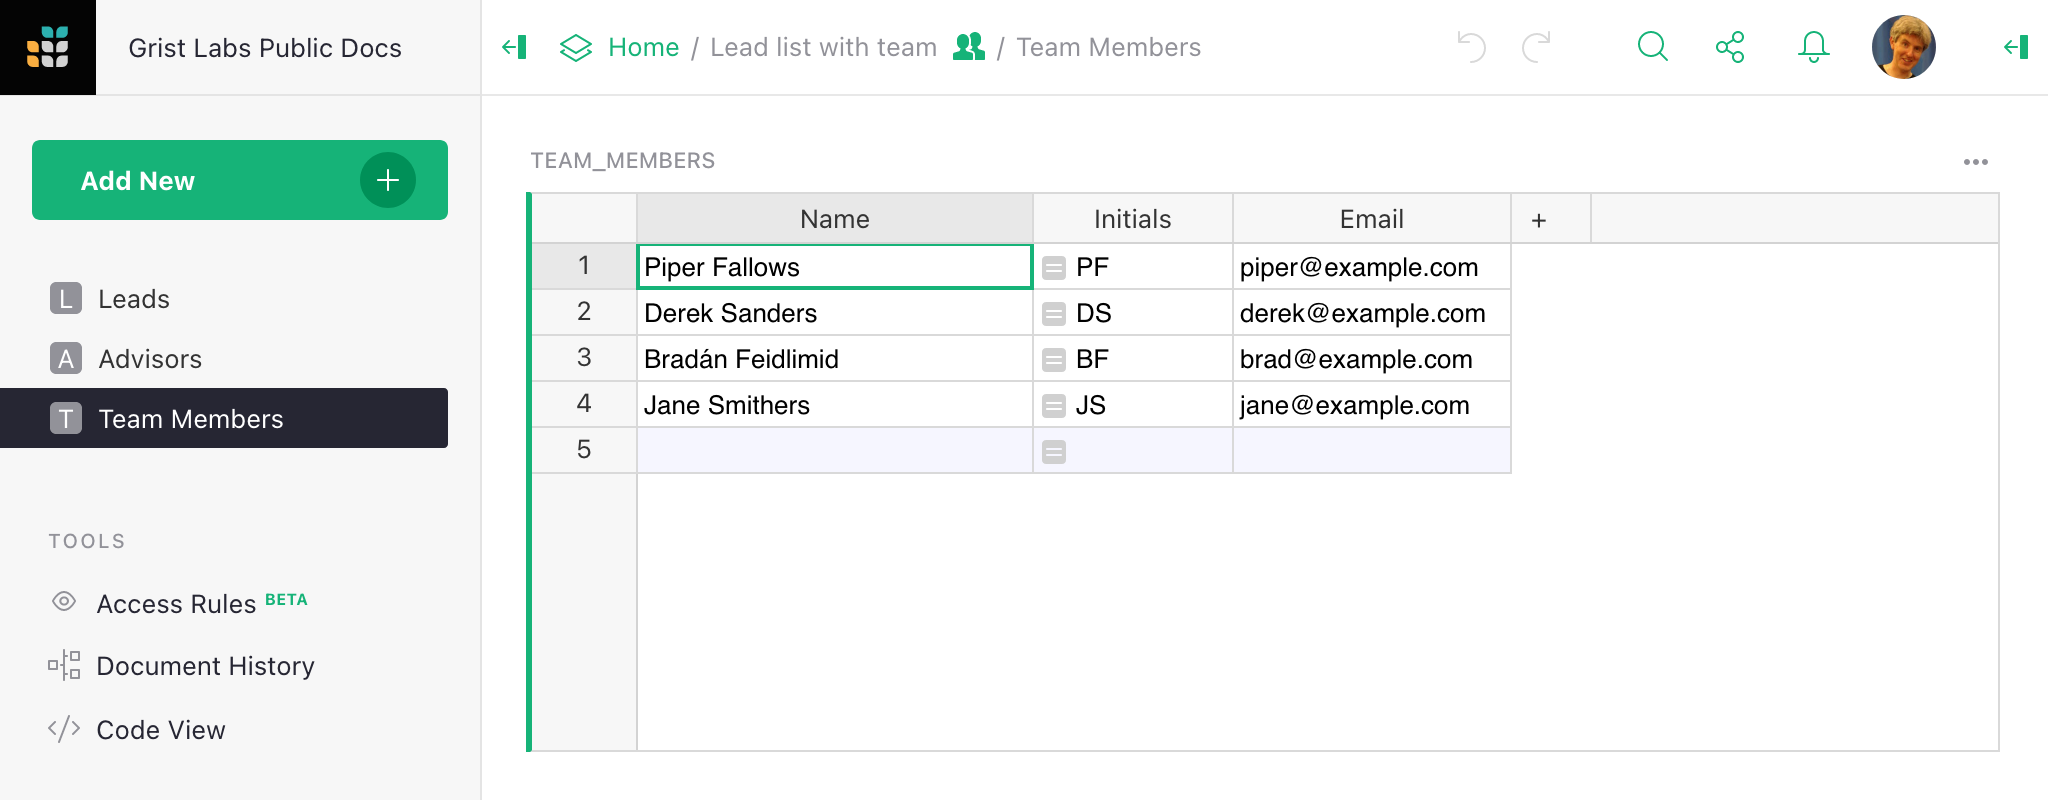Image resolution: width=2048 pixels, height=800 pixels.
Task: Navigate to Home via the breadcrumb
Action: click(643, 46)
